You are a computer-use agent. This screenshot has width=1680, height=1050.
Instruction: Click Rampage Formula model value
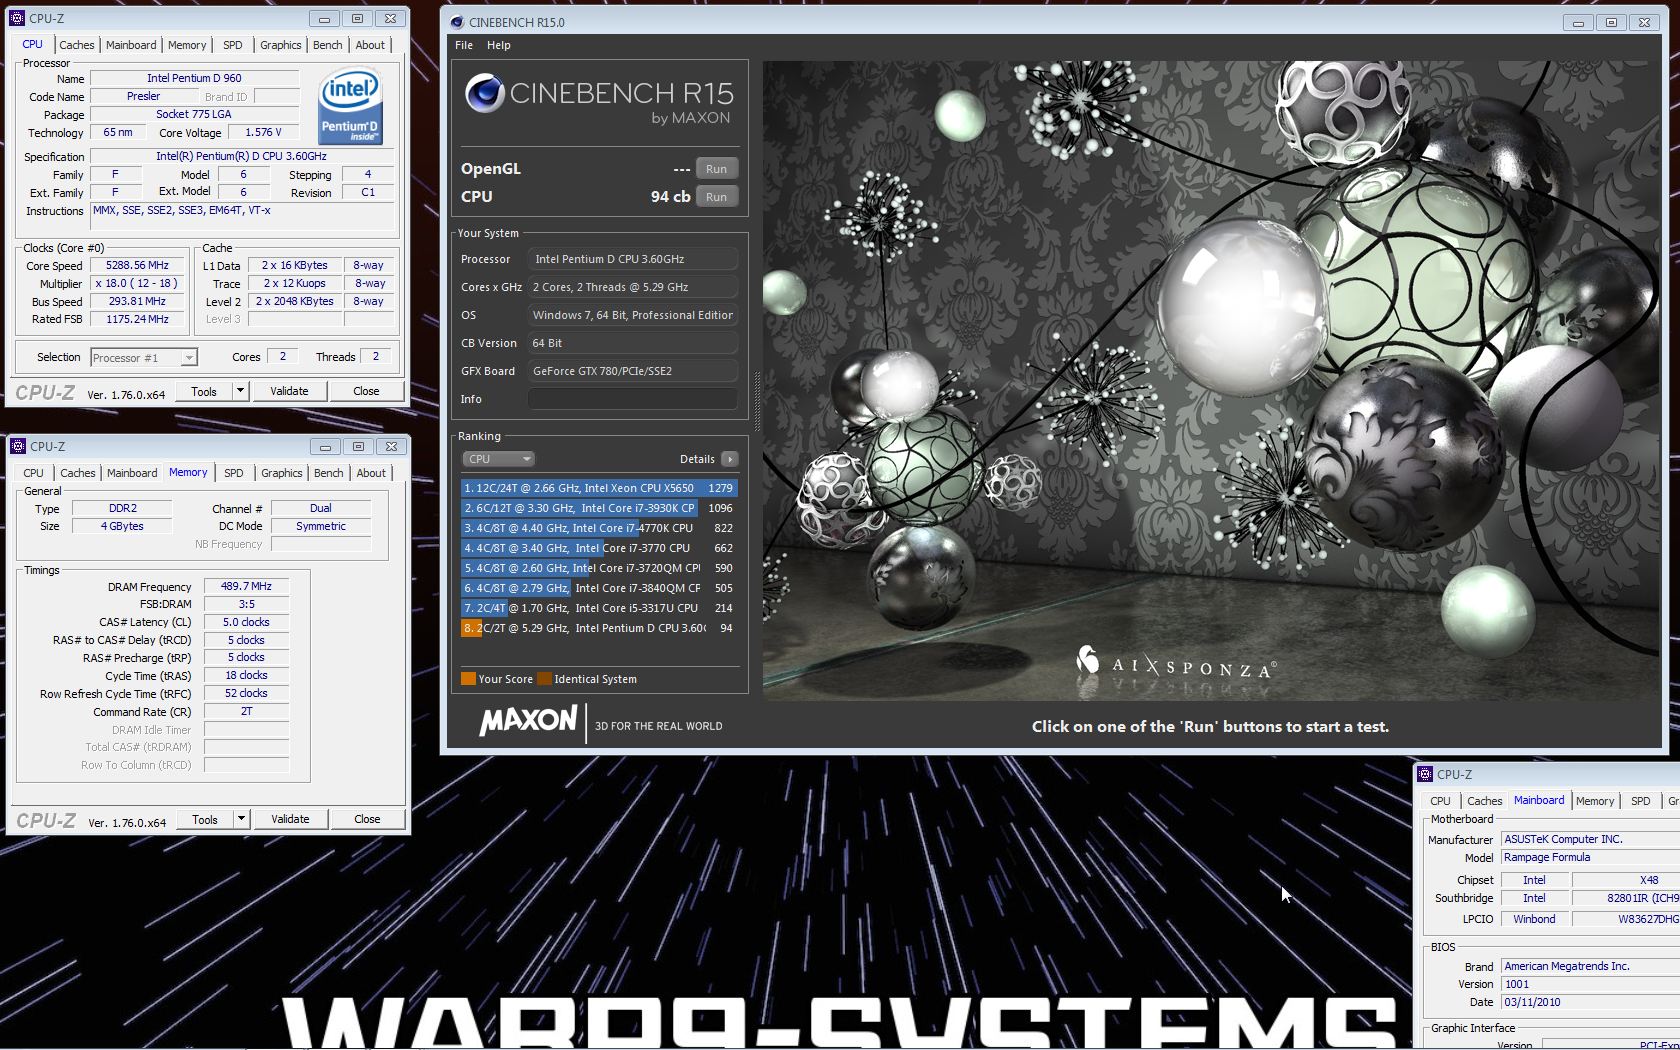pyautogui.click(x=1590, y=858)
